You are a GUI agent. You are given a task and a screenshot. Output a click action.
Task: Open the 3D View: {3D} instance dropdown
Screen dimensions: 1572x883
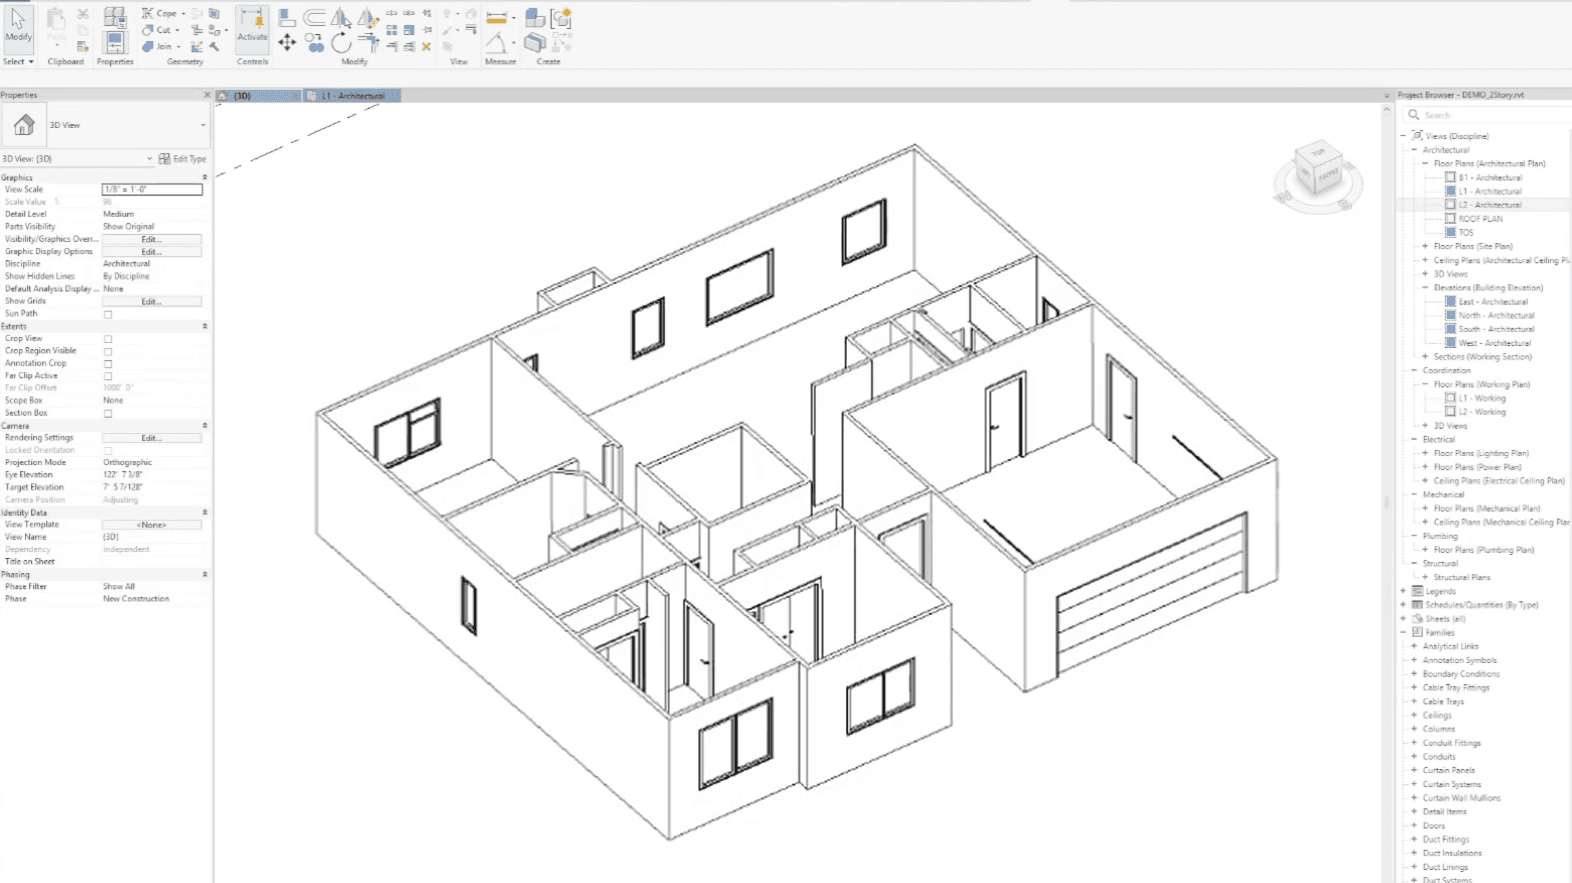tap(149, 159)
